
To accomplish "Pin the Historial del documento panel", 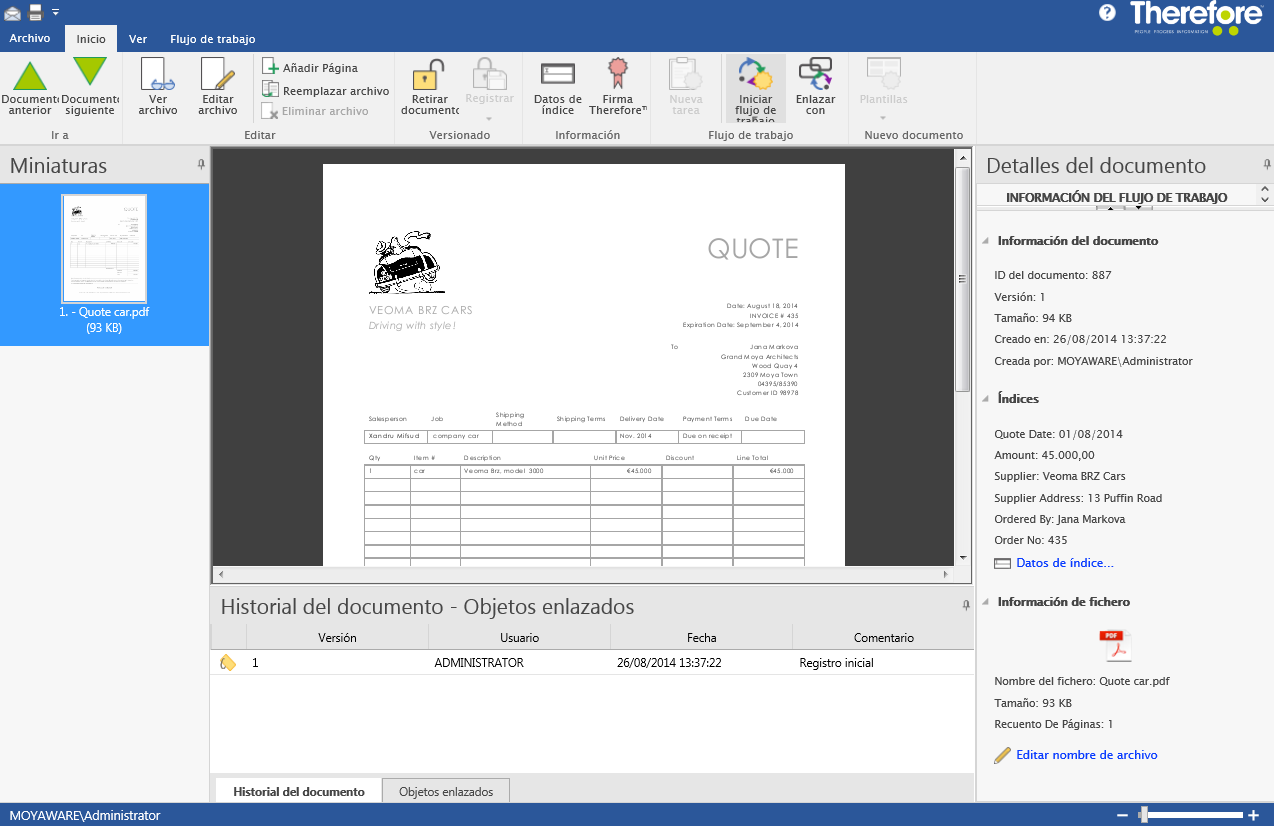I will pyautogui.click(x=966, y=606).
